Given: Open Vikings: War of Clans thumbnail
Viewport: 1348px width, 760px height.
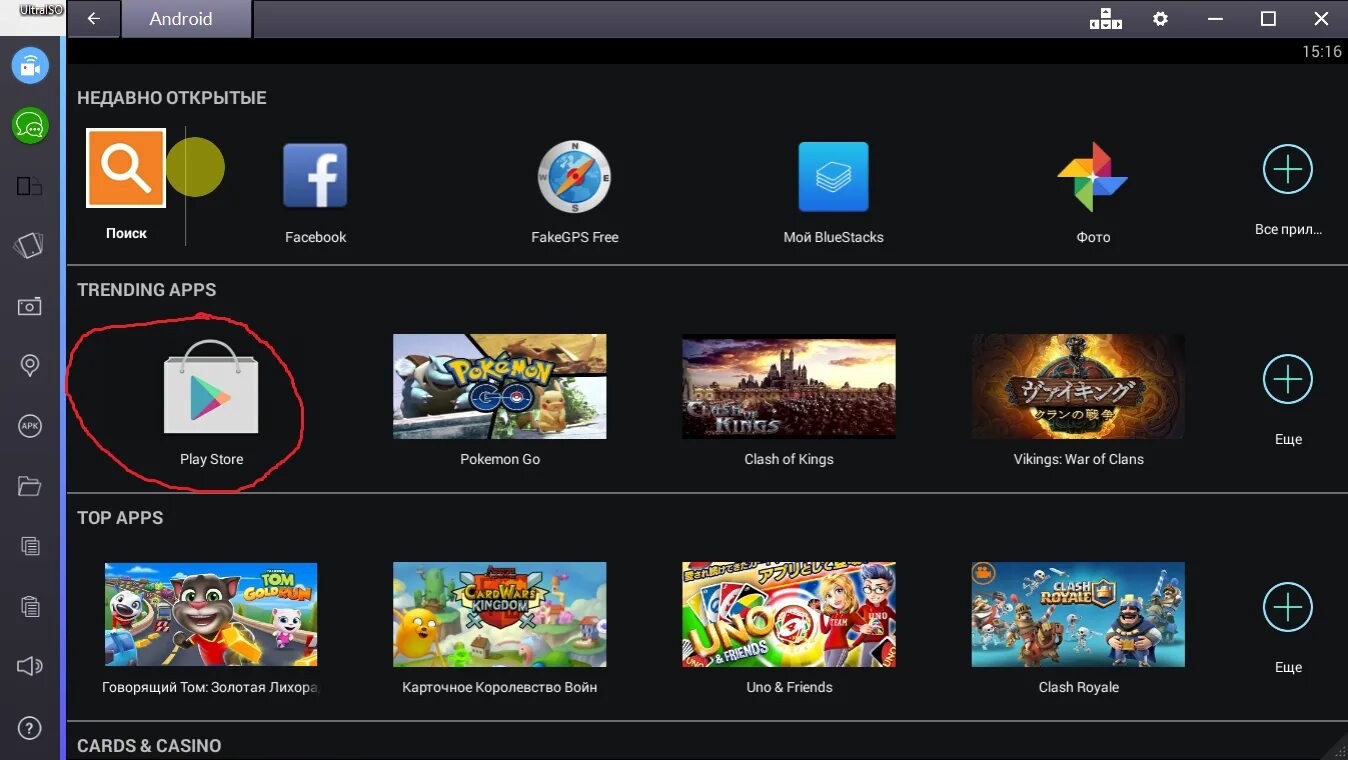Looking at the screenshot, I should point(1078,386).
